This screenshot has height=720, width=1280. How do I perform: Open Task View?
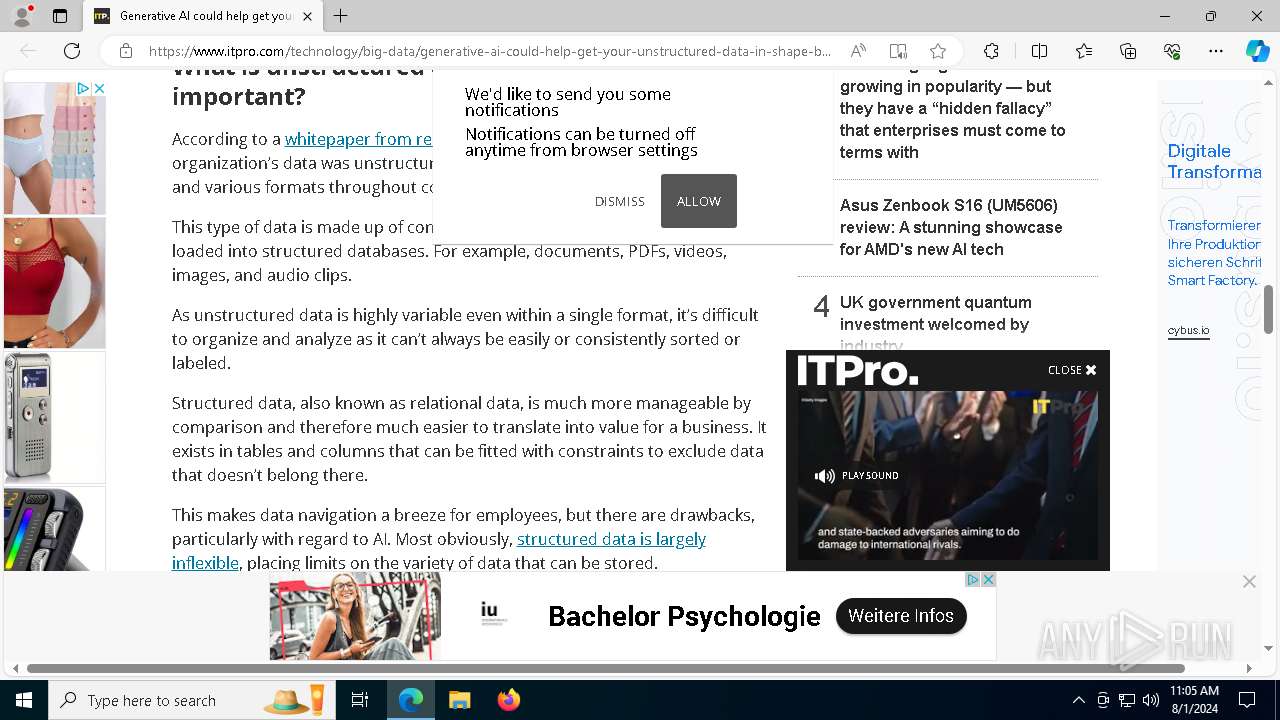point(360,700)
